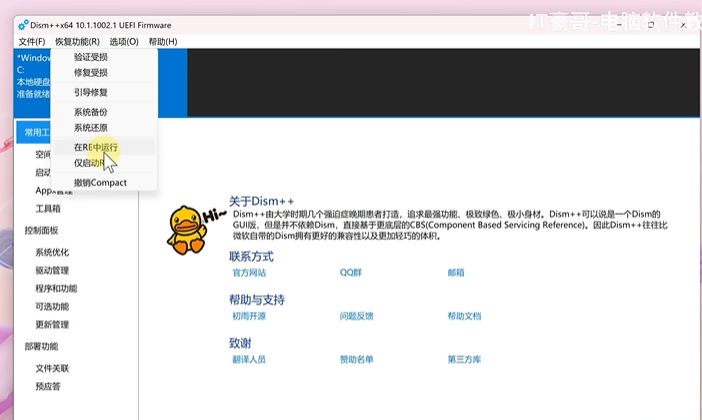Open the 赞助名单 link
This screenshot has width=702, height=420.
356,360
